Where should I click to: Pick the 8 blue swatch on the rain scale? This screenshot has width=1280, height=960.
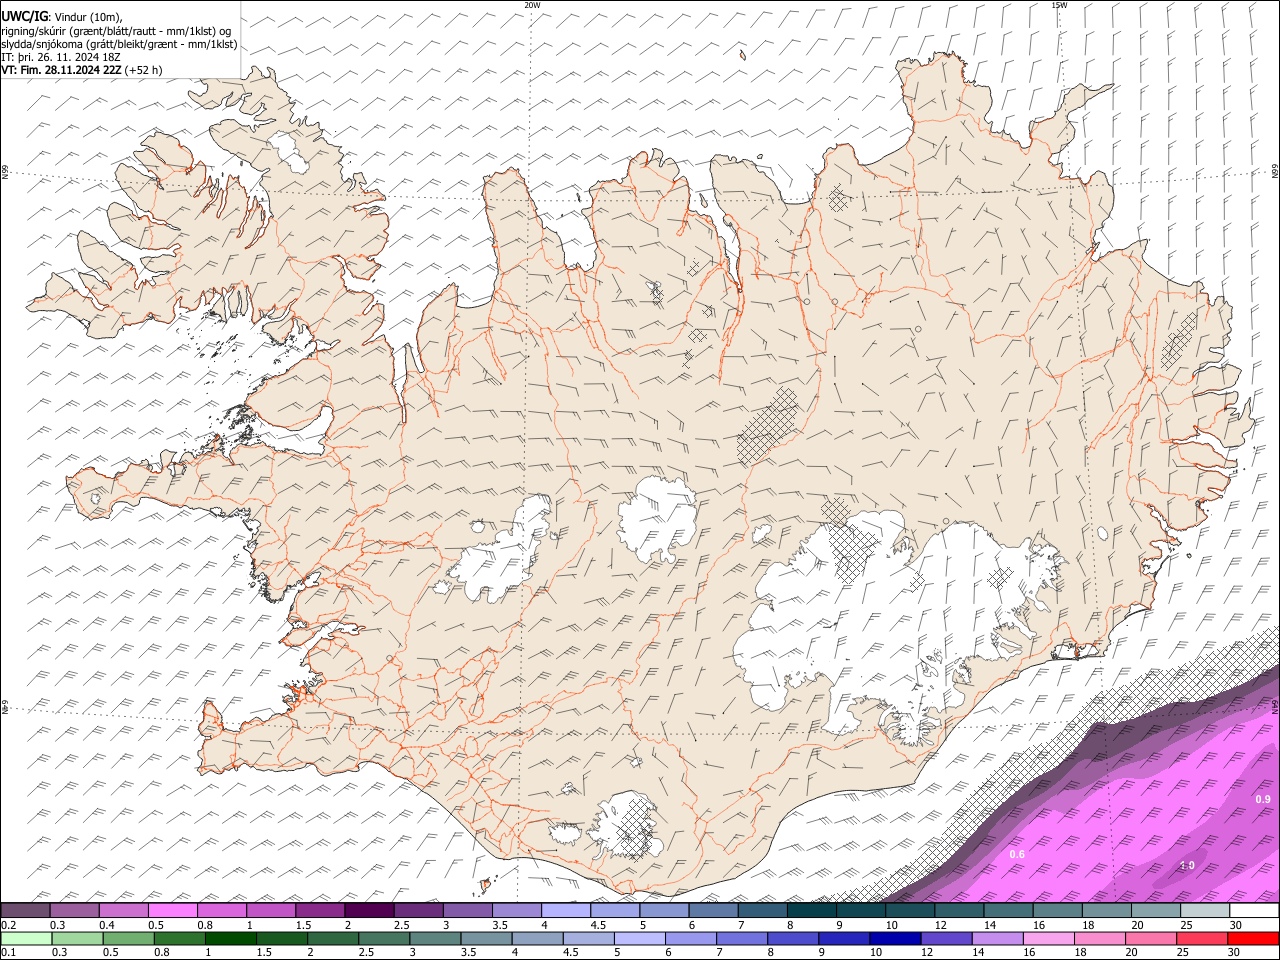pyautogui.click(x=793, y=938)
